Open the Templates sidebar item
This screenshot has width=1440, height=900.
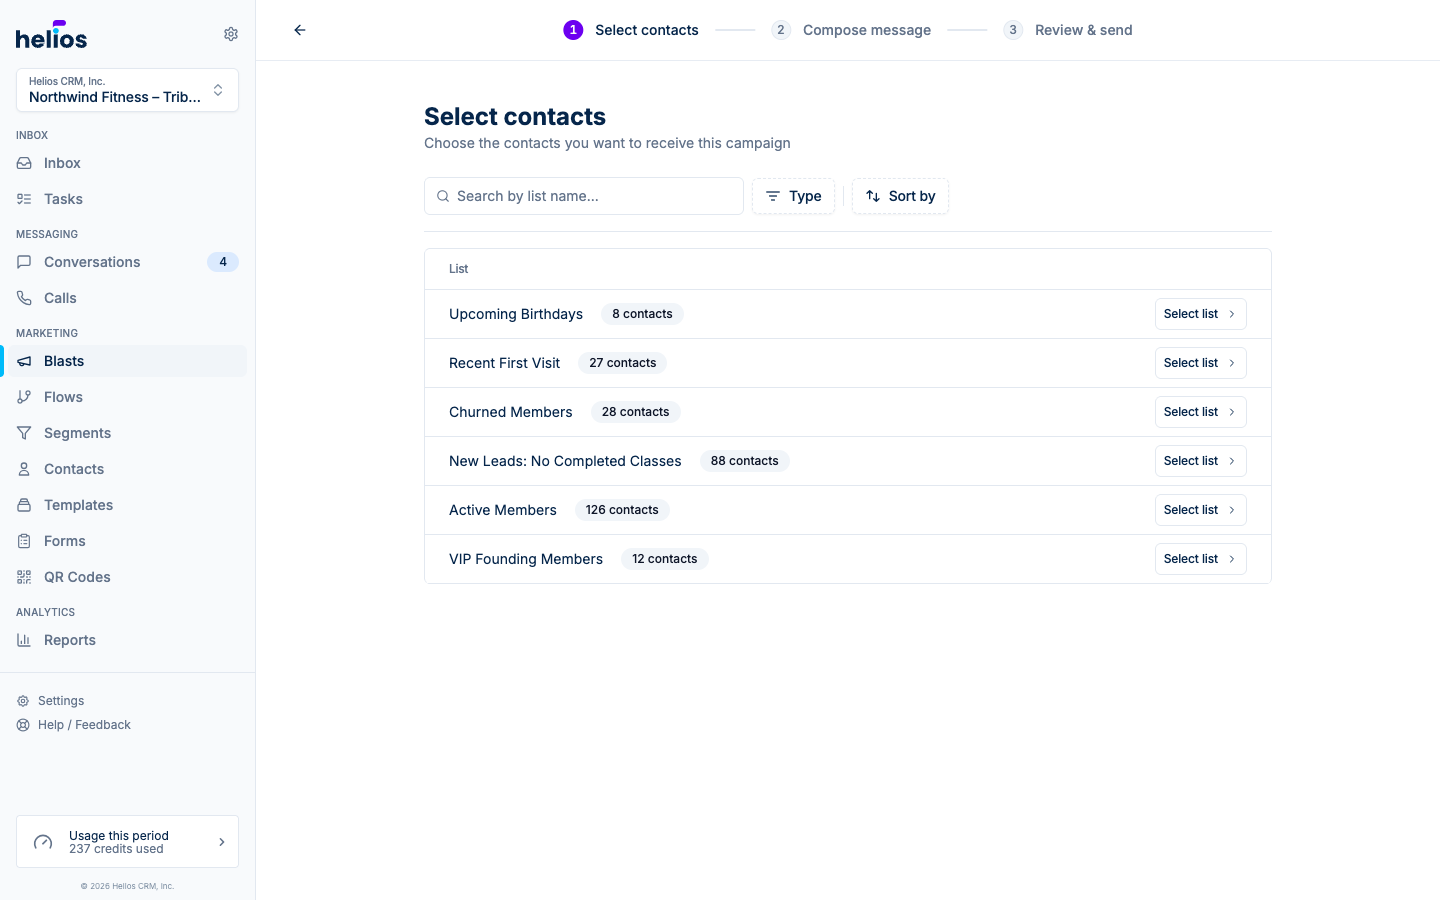click(x=127, y=505)
